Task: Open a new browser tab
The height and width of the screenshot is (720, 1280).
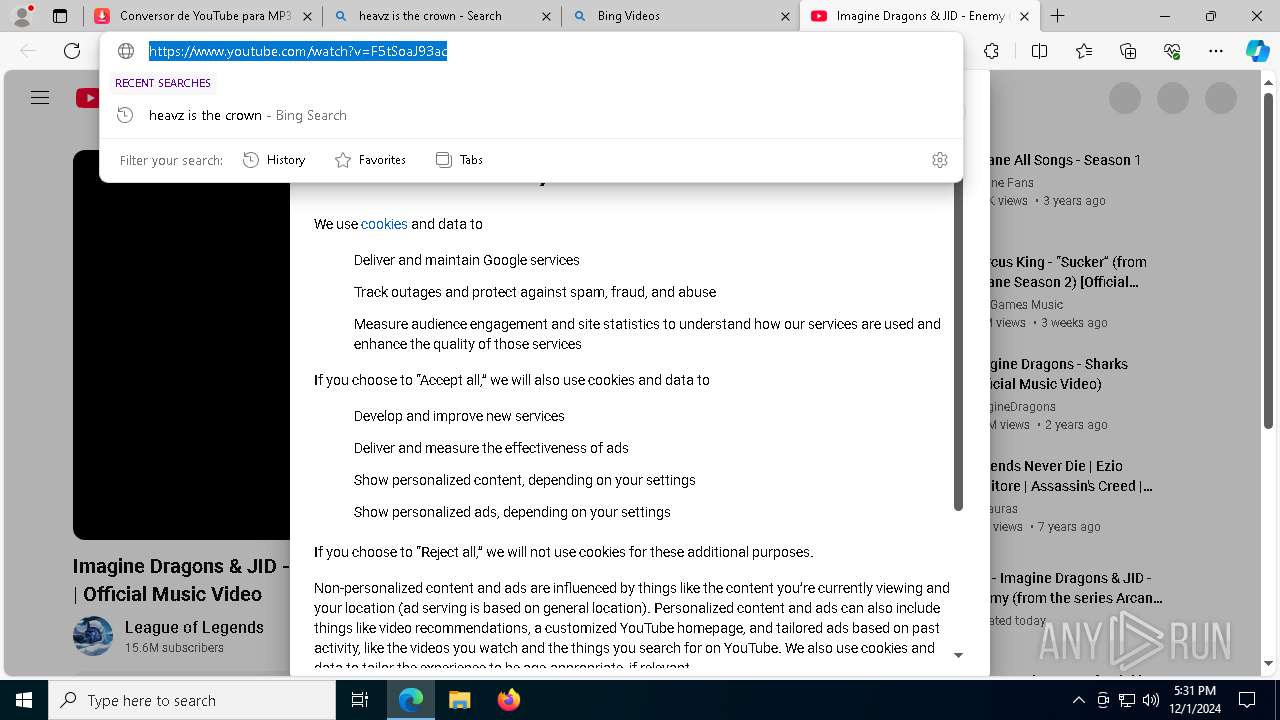Action: click(x=1057, y=16)
